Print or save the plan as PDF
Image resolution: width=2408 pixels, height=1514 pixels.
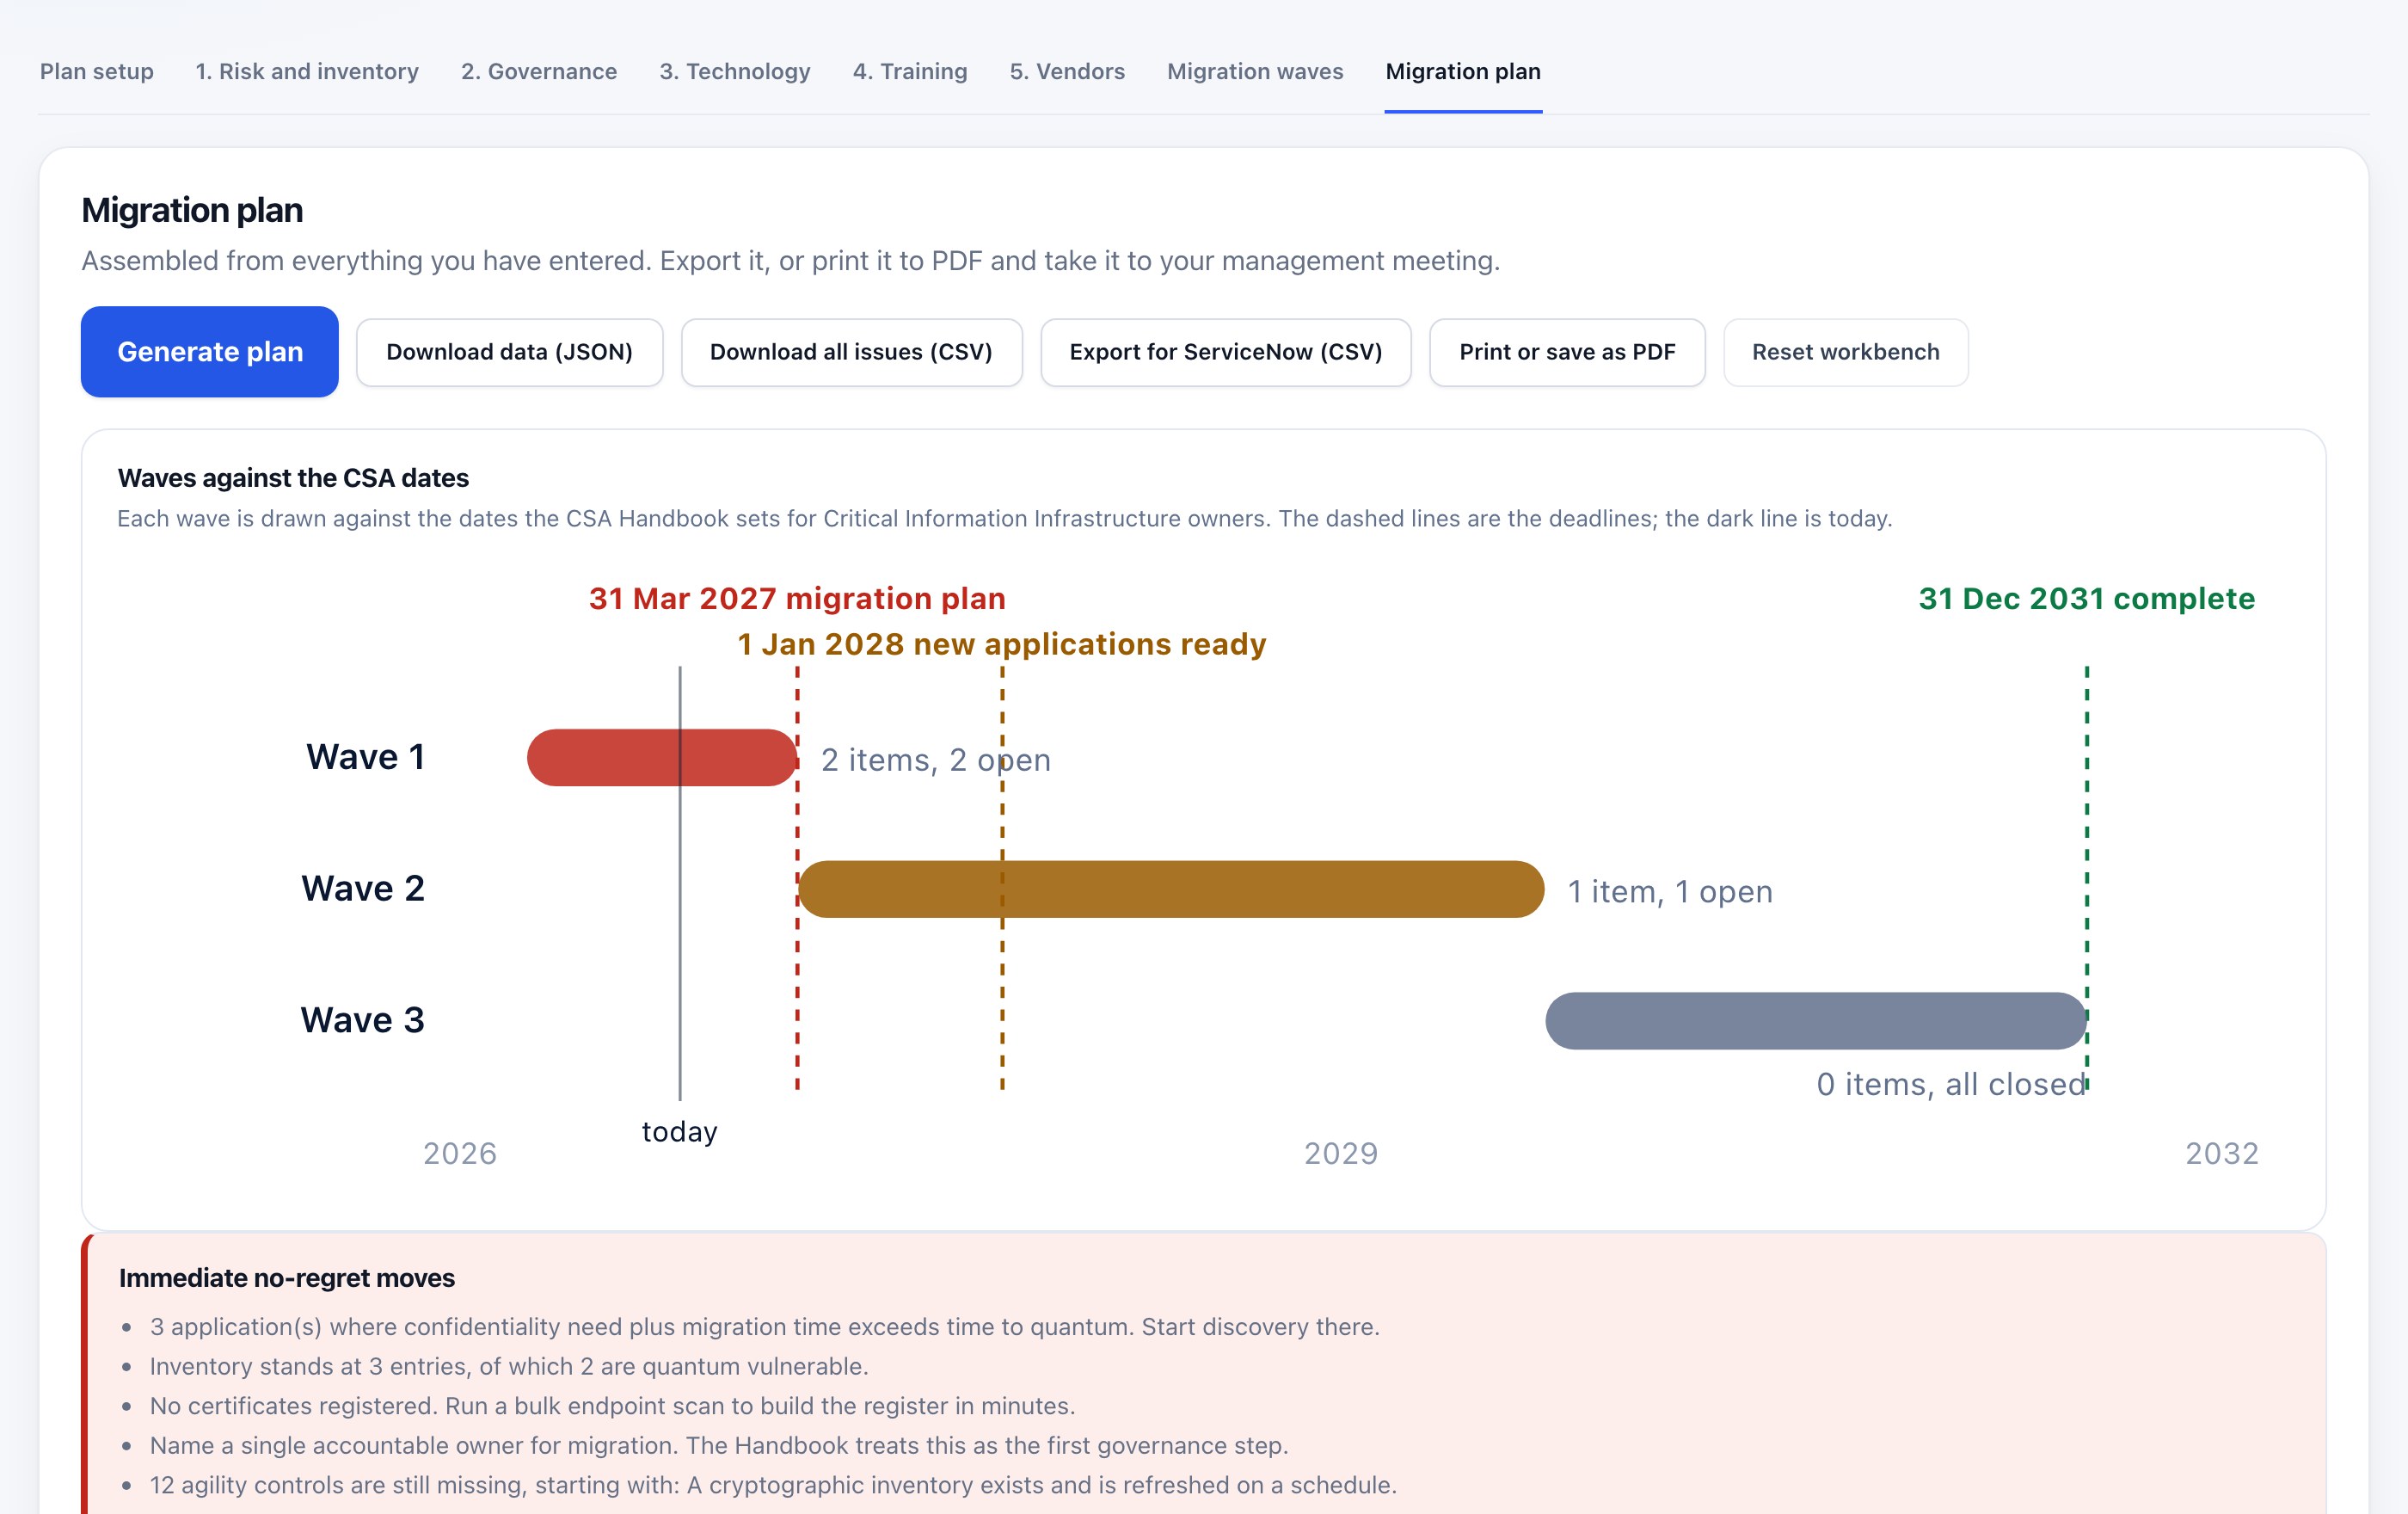pos(1567,352)
